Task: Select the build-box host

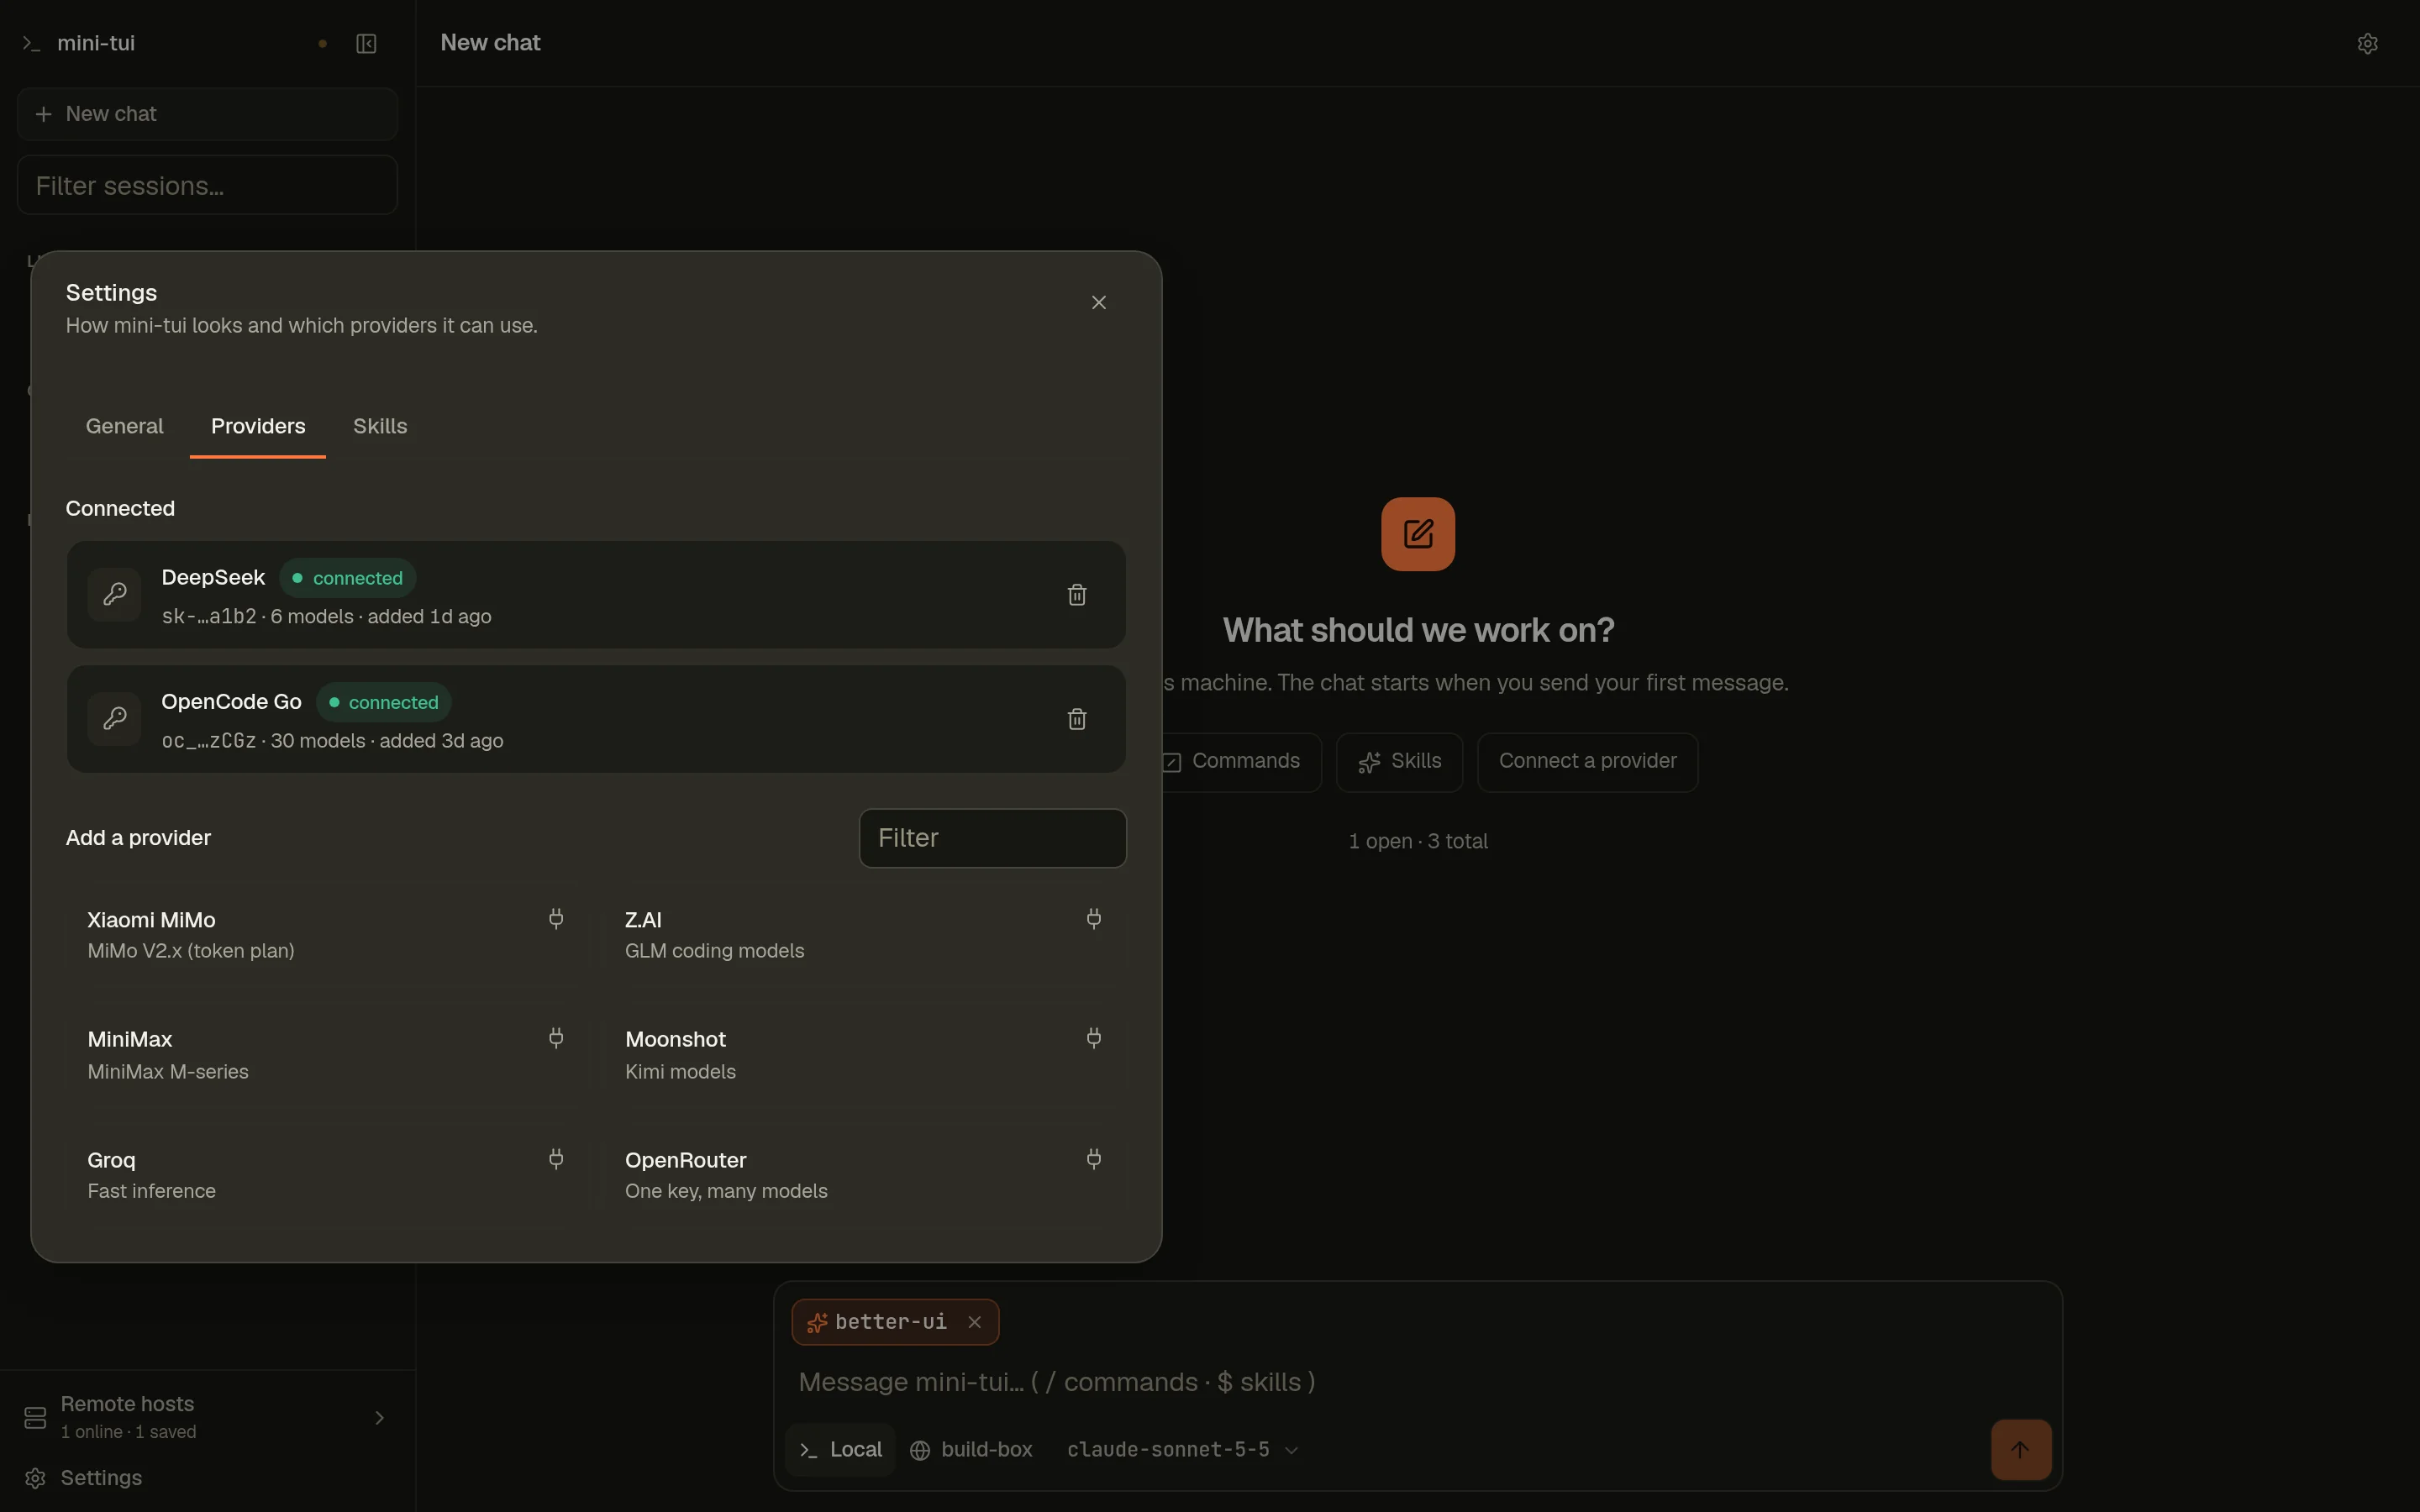Action: pyautogui.click(x=971, y=1449)
